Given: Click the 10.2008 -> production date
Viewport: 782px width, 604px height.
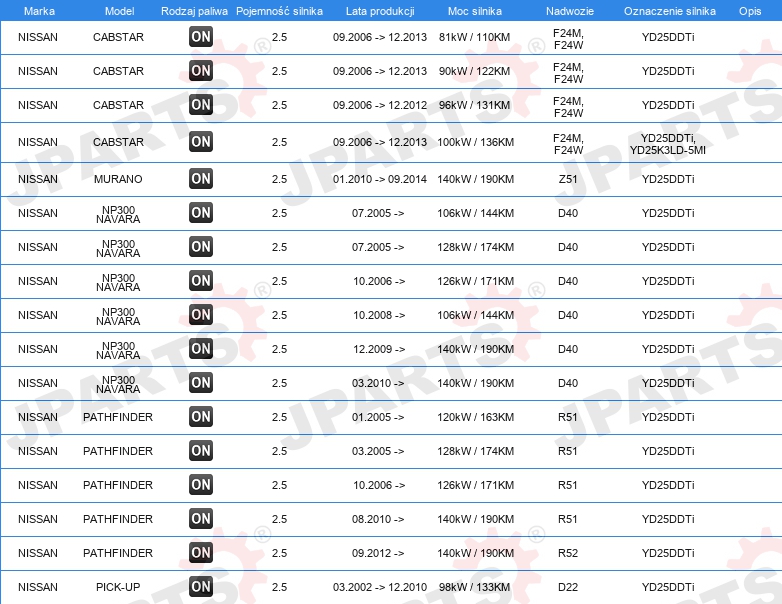Looking at the screenshot, I should (x=379, y=315).
